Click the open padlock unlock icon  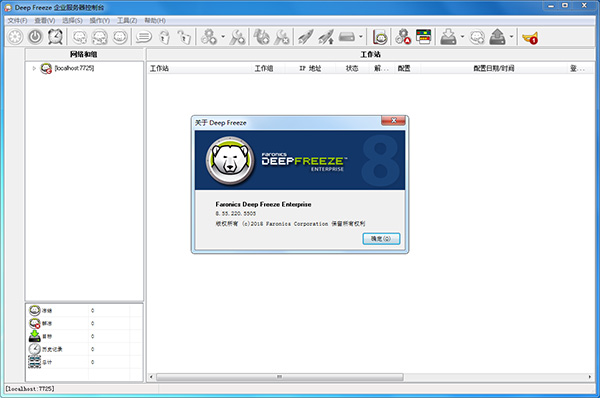coord(184,37)
